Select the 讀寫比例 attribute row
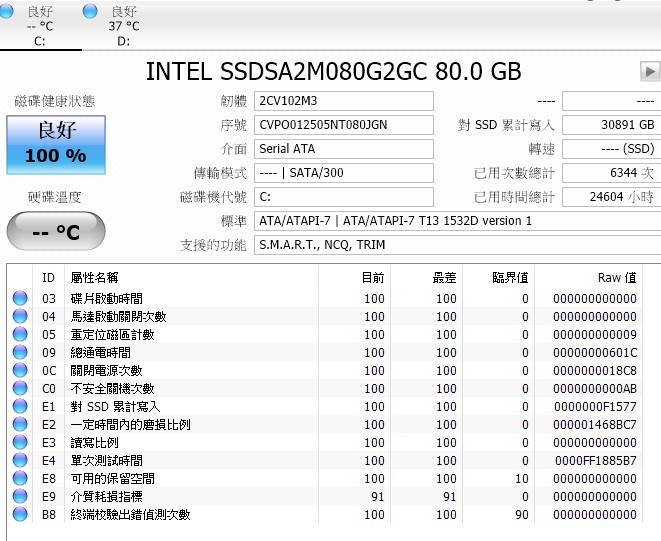The image size is (661, 541). (325, 442)
